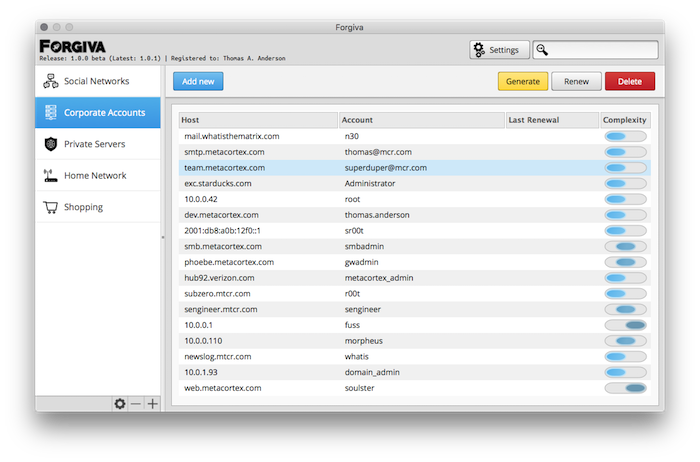Click the minus icon to remove category
This screenshot has height=462, width=700.
(136, 404)
